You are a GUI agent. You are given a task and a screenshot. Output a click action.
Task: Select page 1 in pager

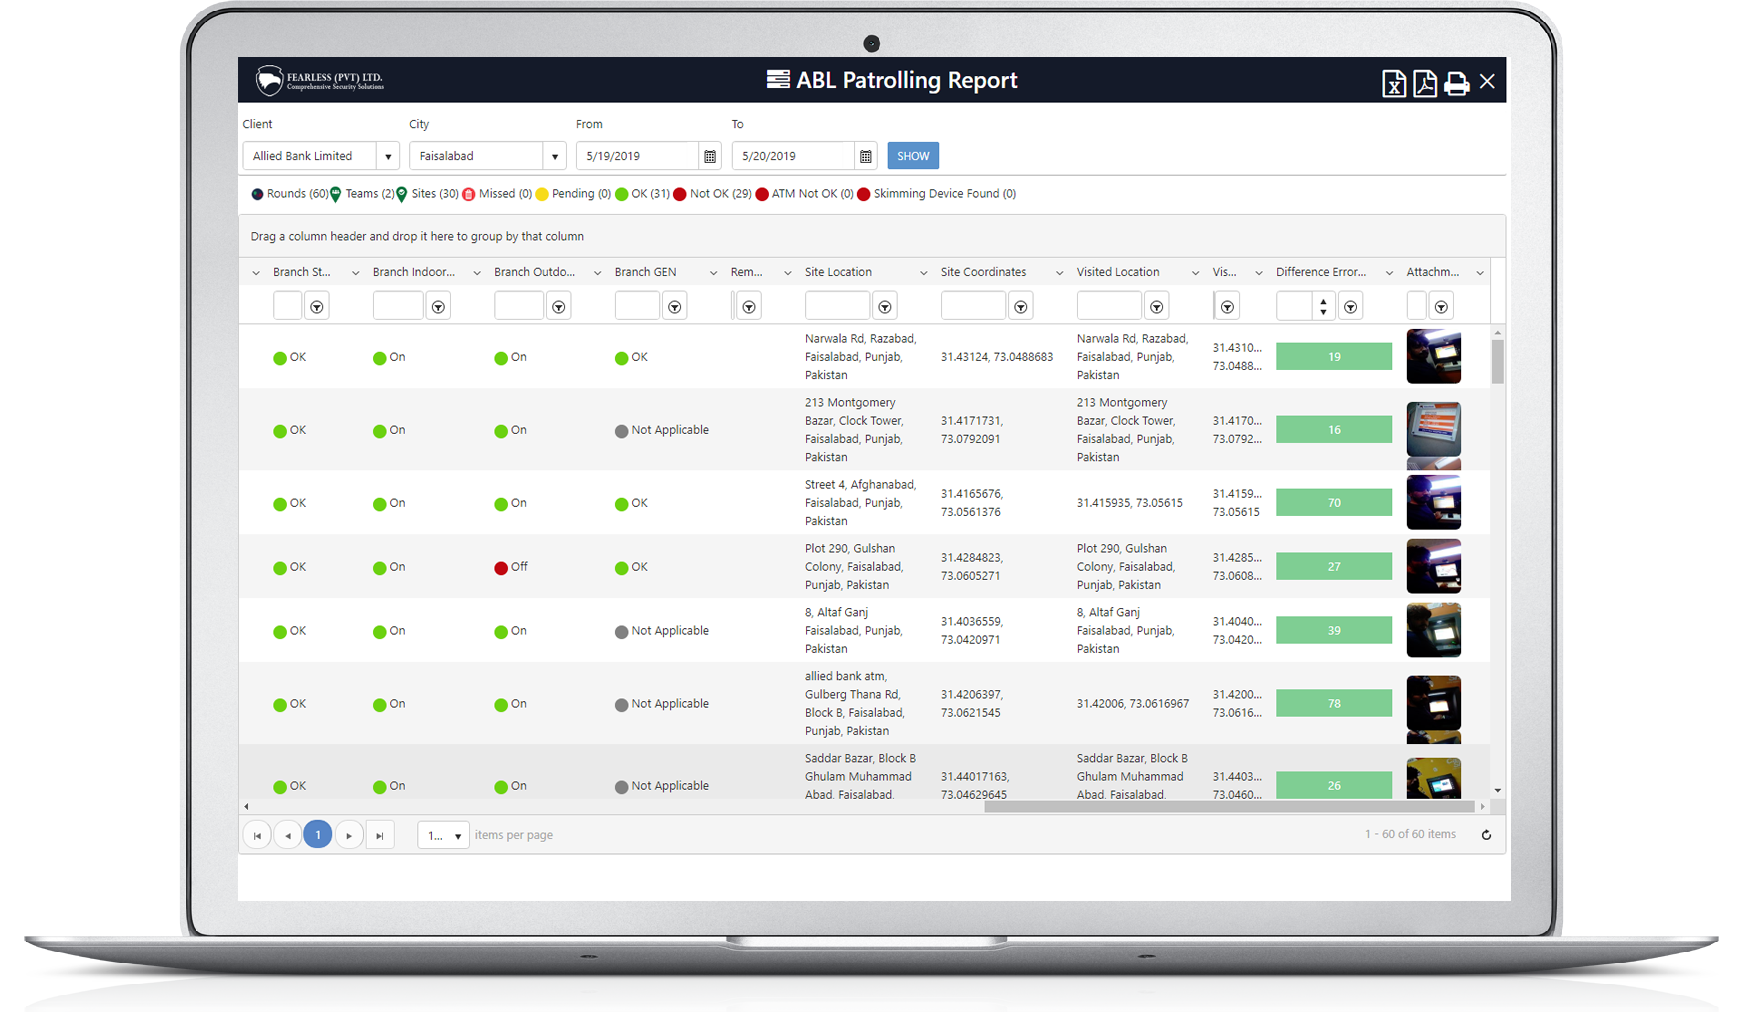click(318, 835)
